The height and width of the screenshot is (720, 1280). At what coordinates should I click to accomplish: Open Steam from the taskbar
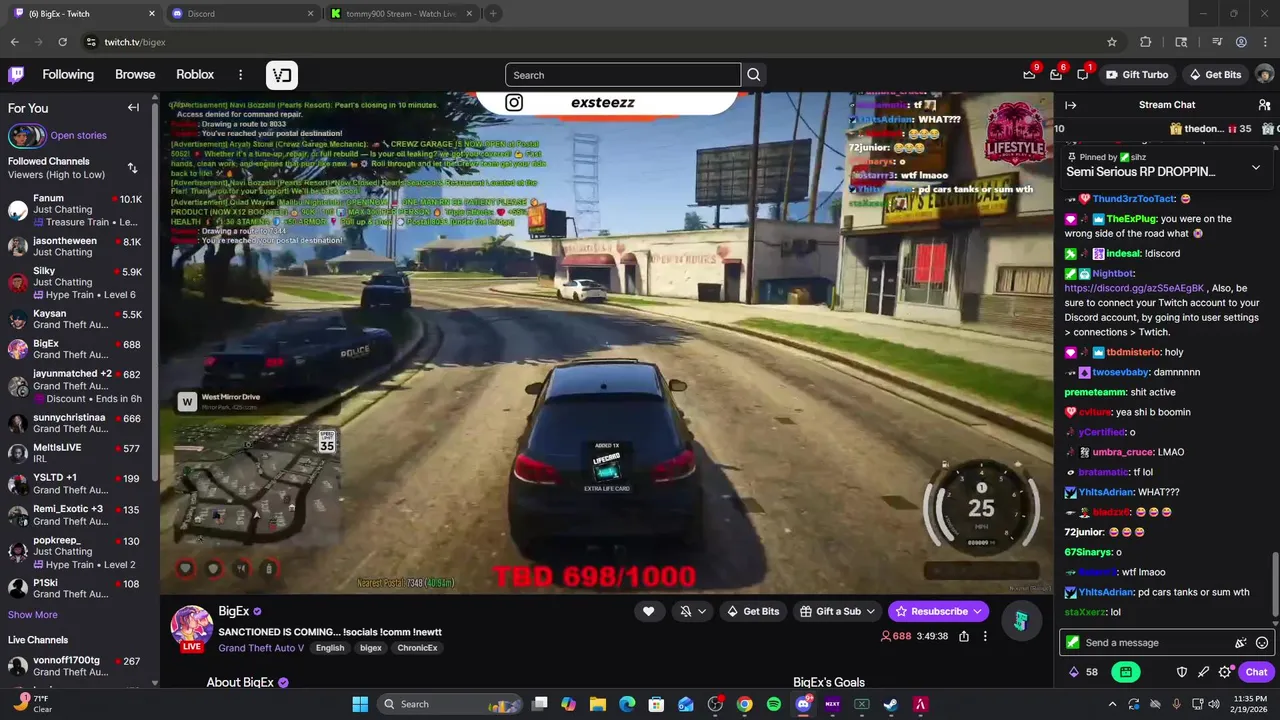coord(891,704)
